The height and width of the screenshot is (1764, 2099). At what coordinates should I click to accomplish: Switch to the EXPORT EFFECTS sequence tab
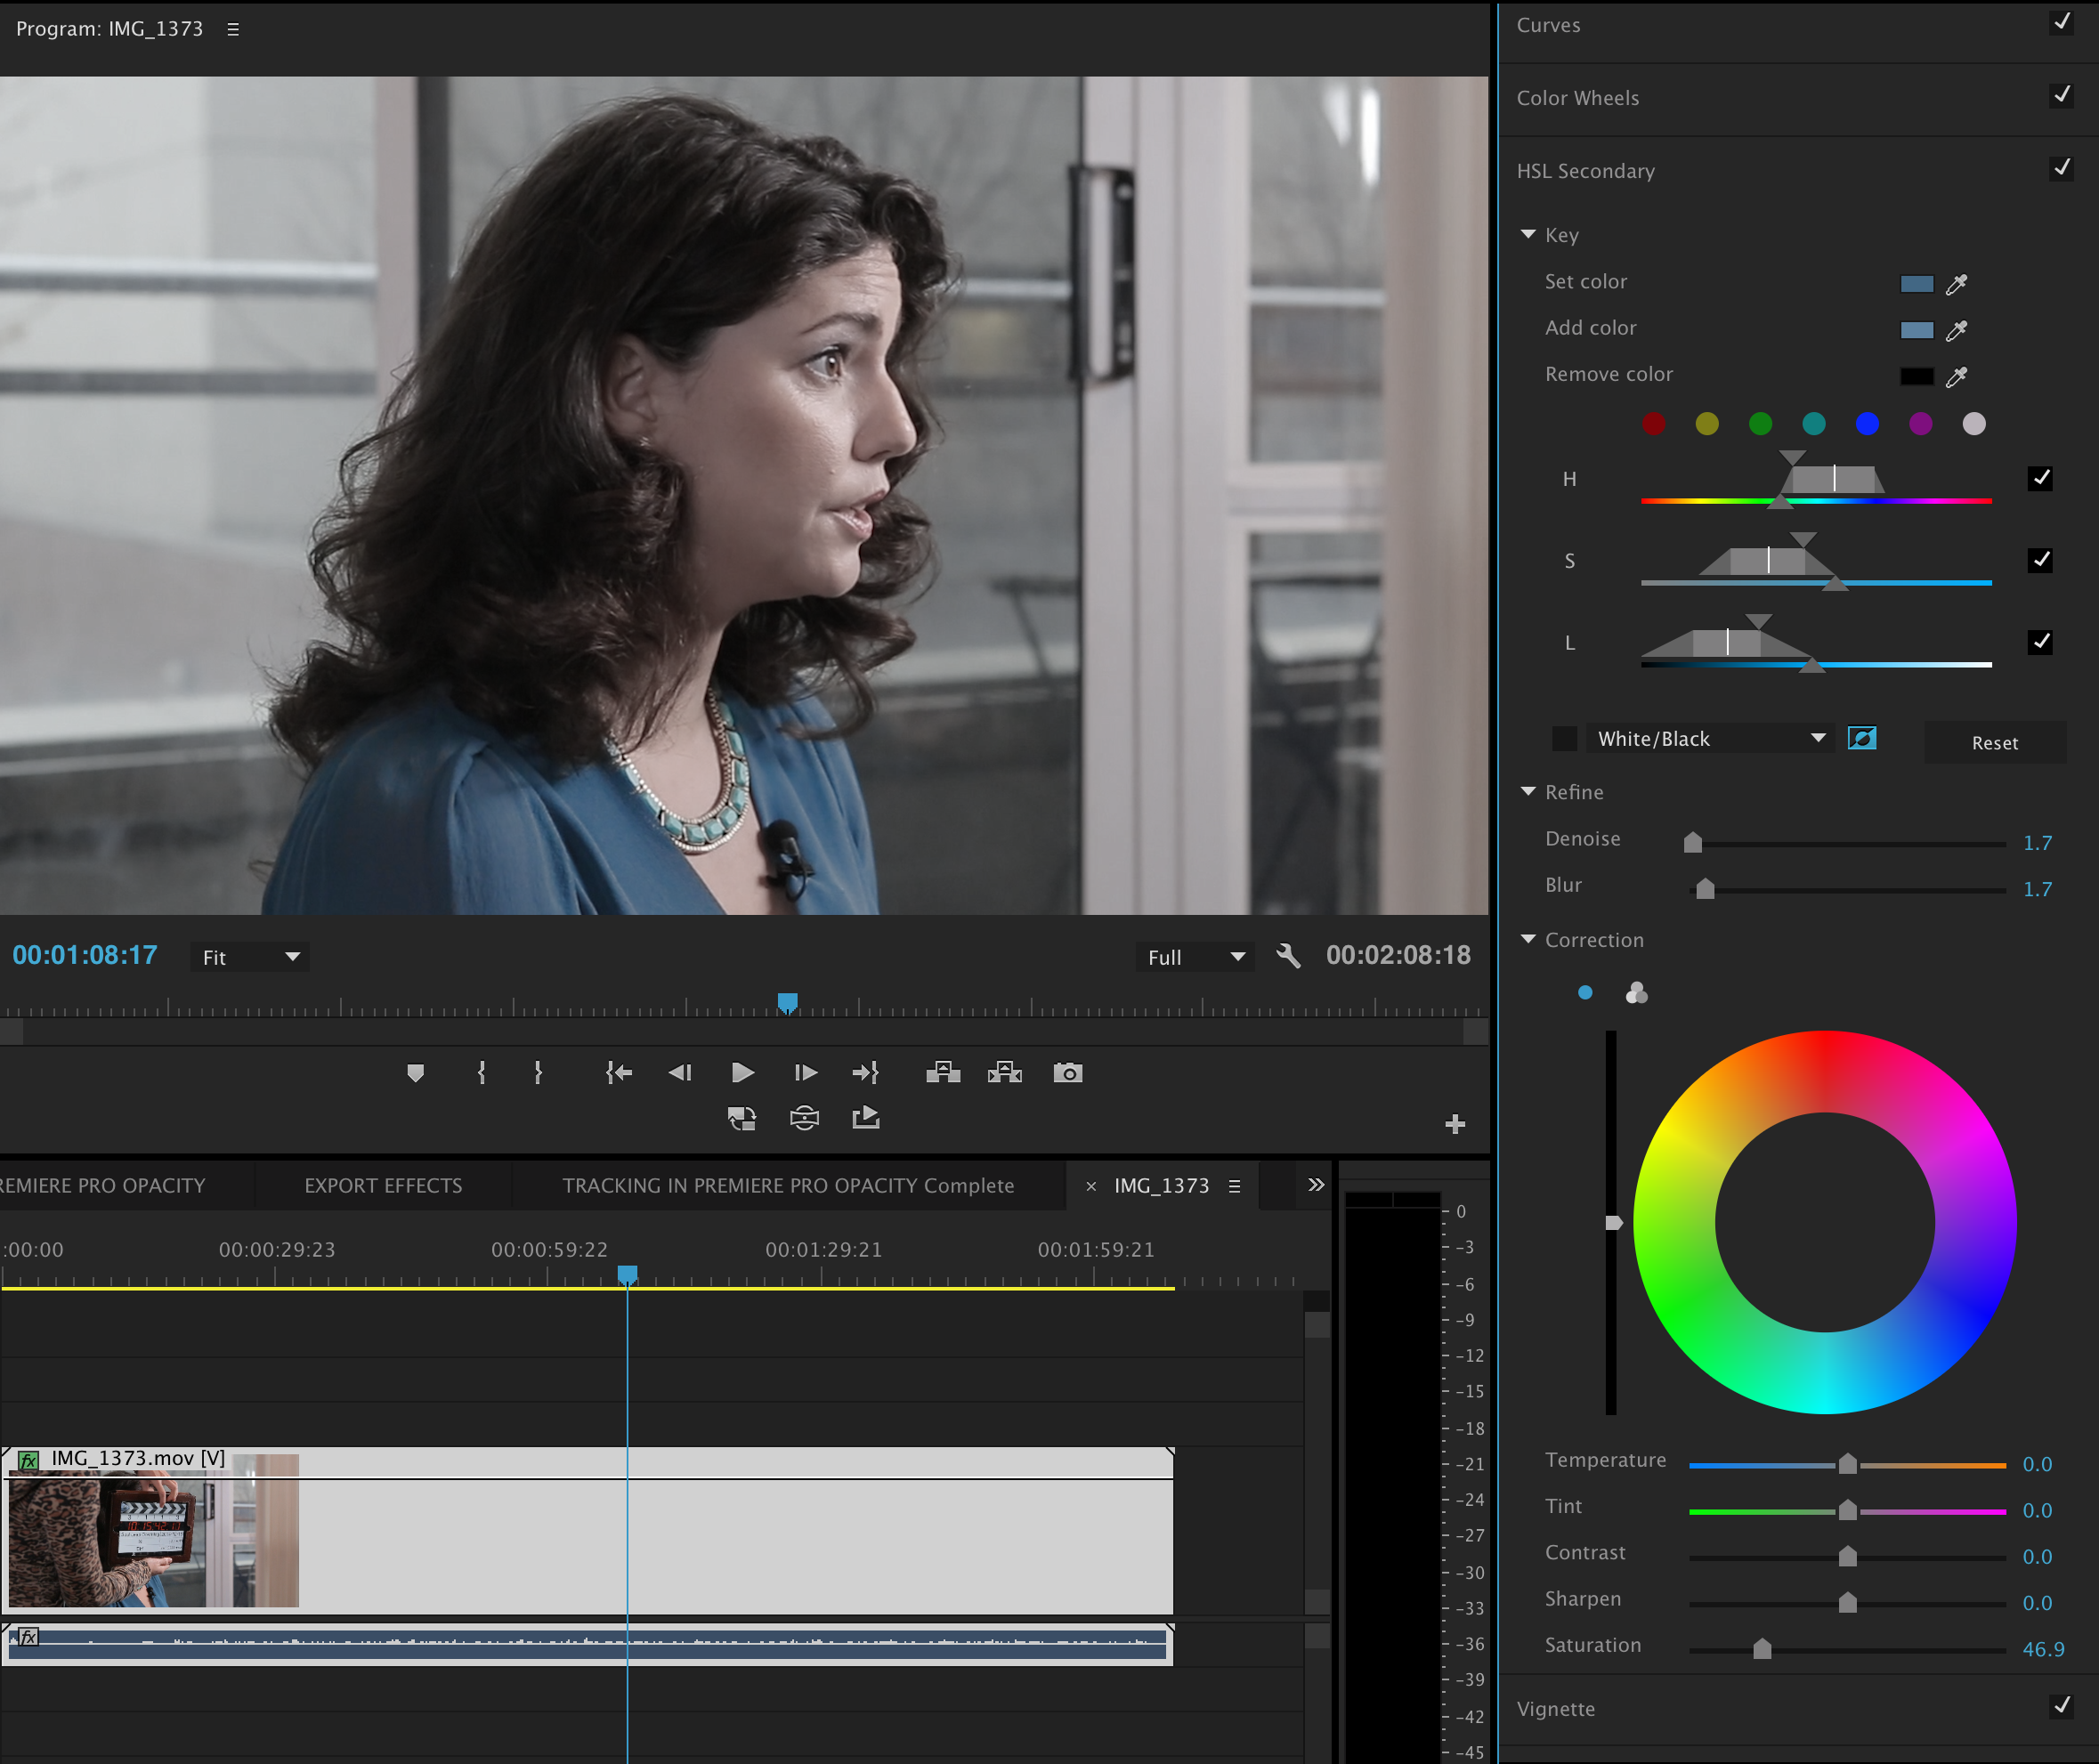[x=383, y=1186]
